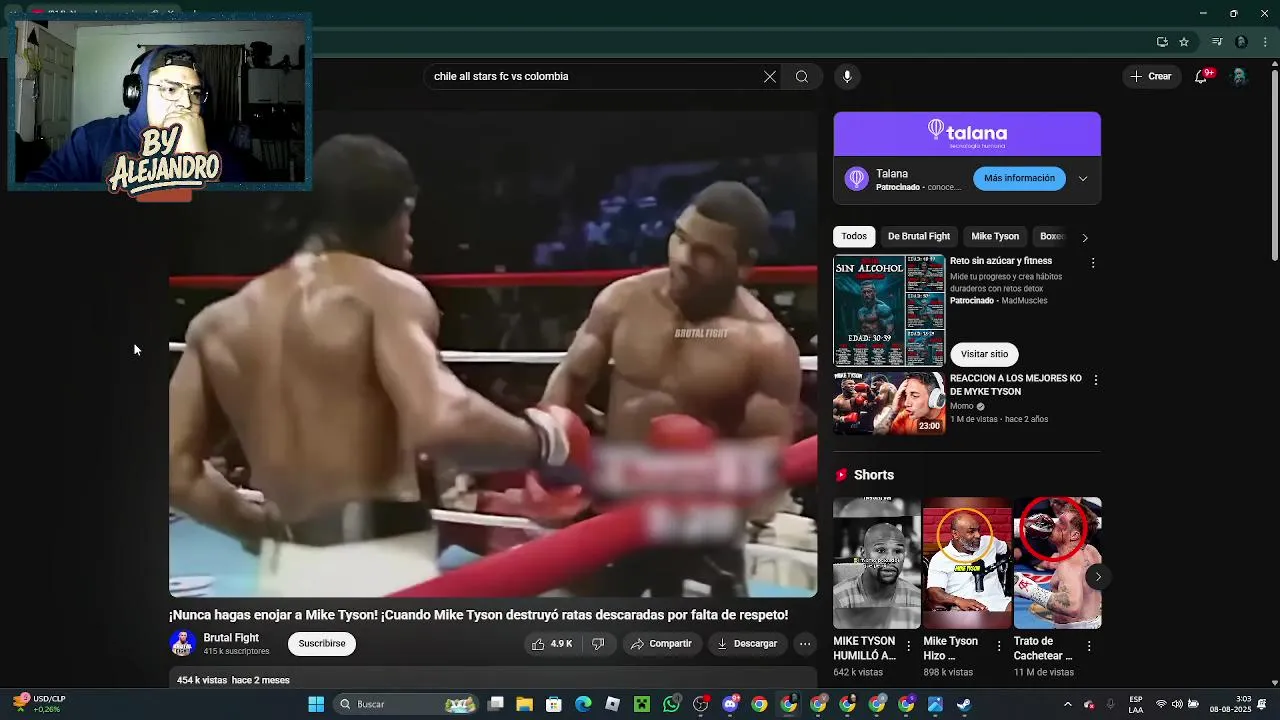This screenshot has width=1280, height=720.
Task: Open options for REACCION A LOS MEJORES KO
Action: pos(1096,380)
